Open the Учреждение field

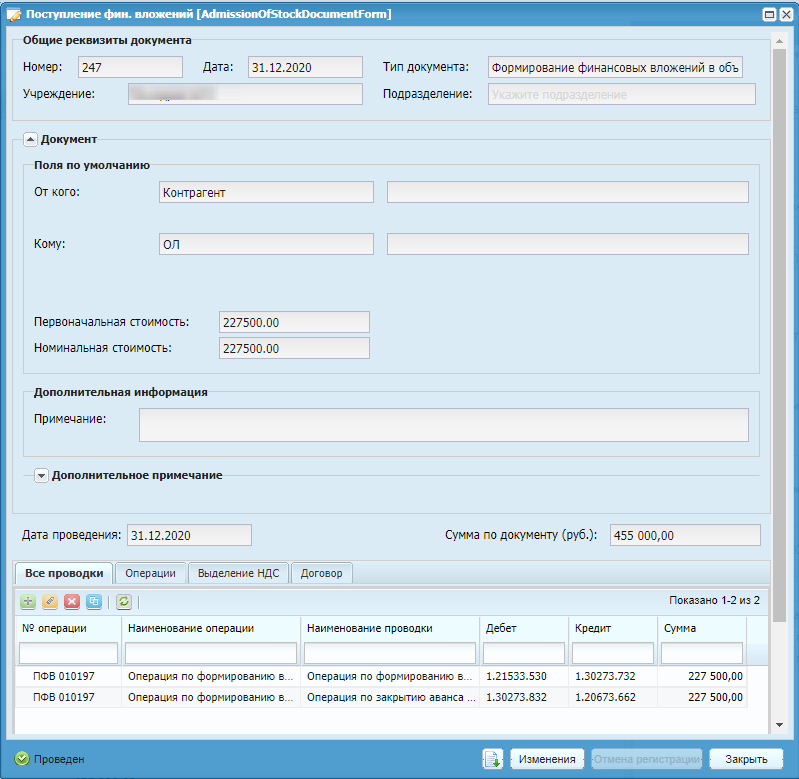click(x=245, y=94)
